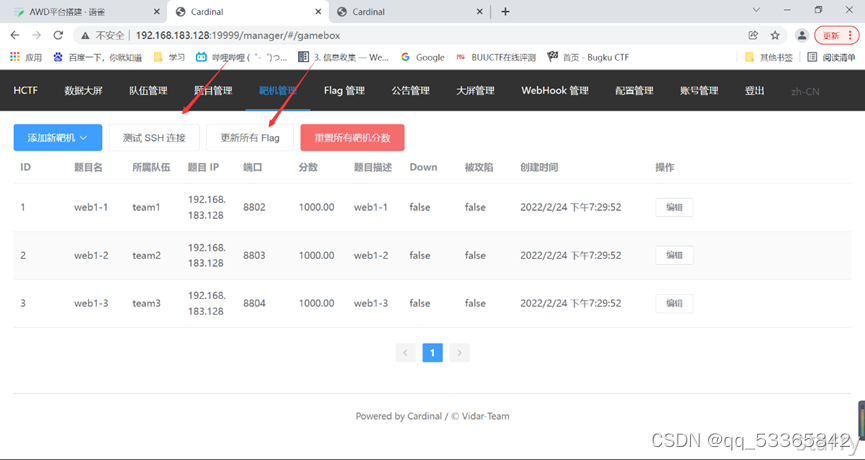Click the team3 所属队伍 cell
This screenshot has width=865, height=460.
(x=147, y=303)
